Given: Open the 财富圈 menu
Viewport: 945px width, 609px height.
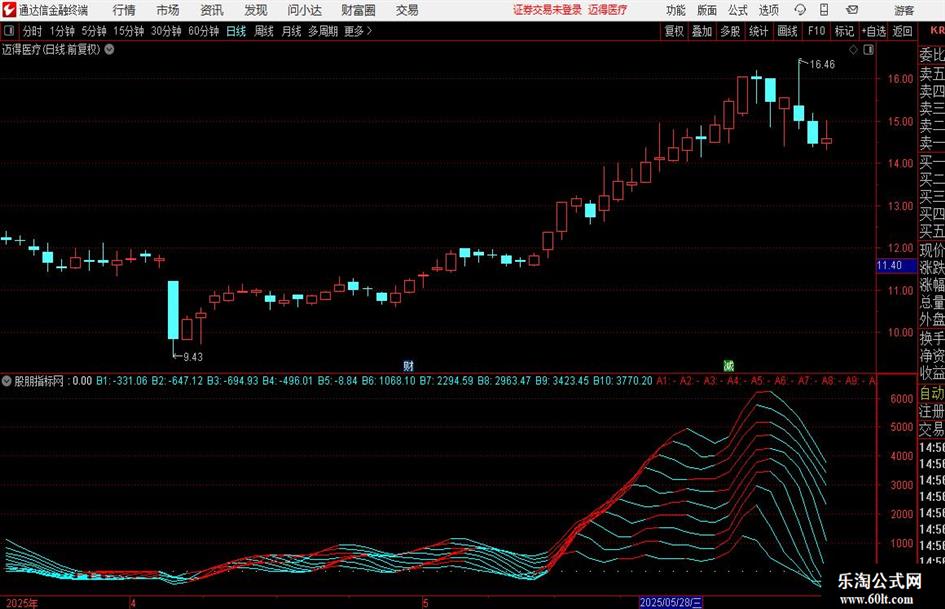Looking at the screenshot, I should click(x=358, y=10).
